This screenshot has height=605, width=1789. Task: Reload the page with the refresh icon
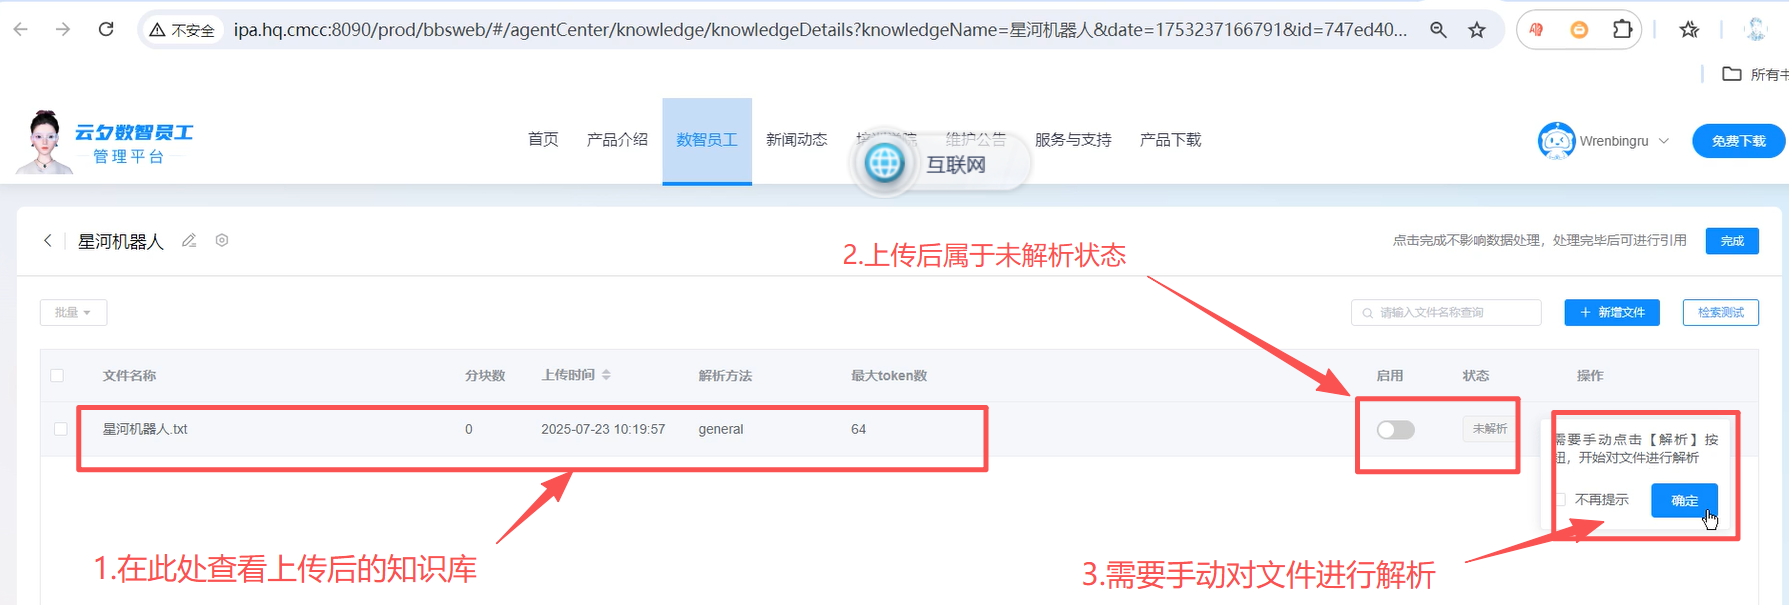coord(106,30)
